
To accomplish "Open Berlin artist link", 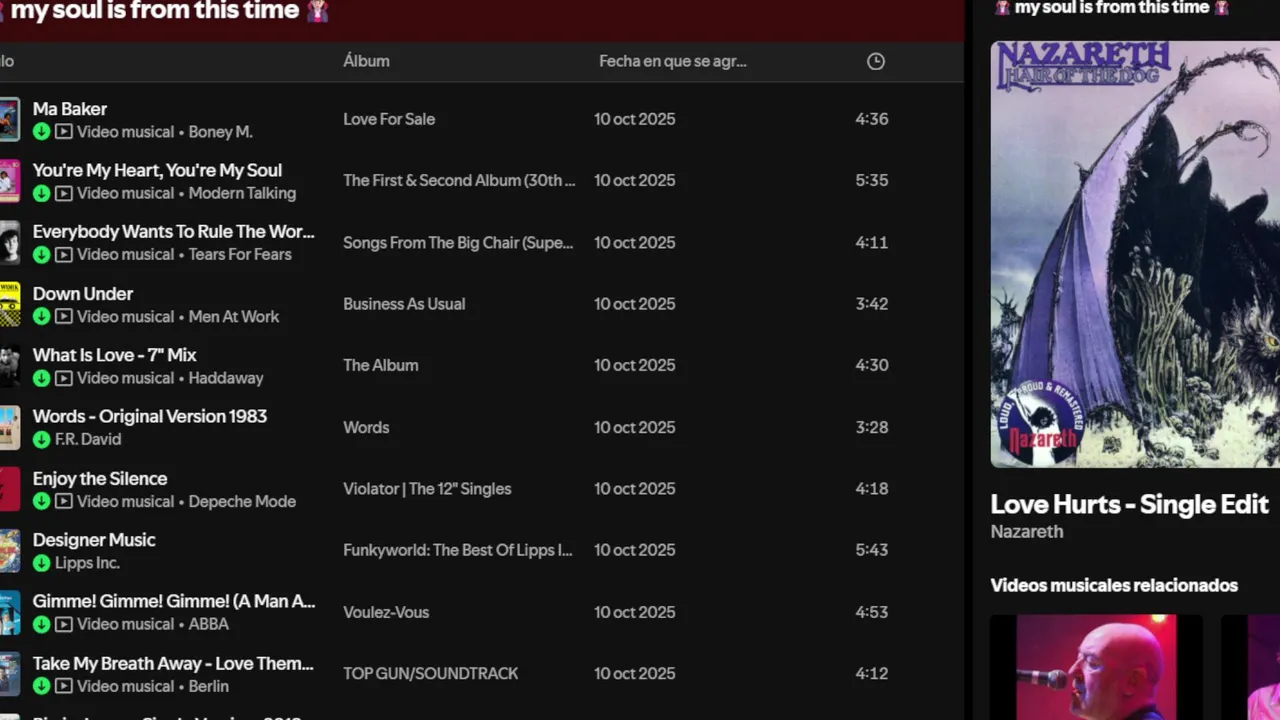I will pyautogui.click(x=208, y=686).
